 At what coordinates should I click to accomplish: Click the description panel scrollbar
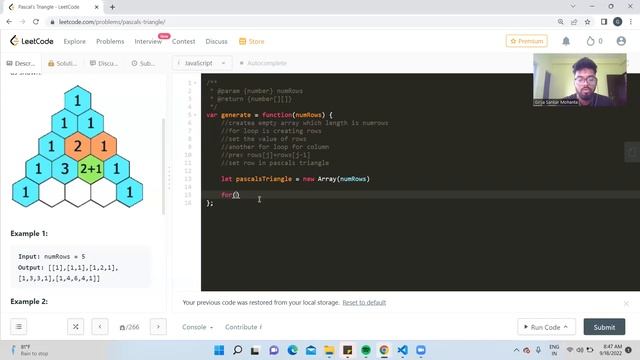click(164, 166)
